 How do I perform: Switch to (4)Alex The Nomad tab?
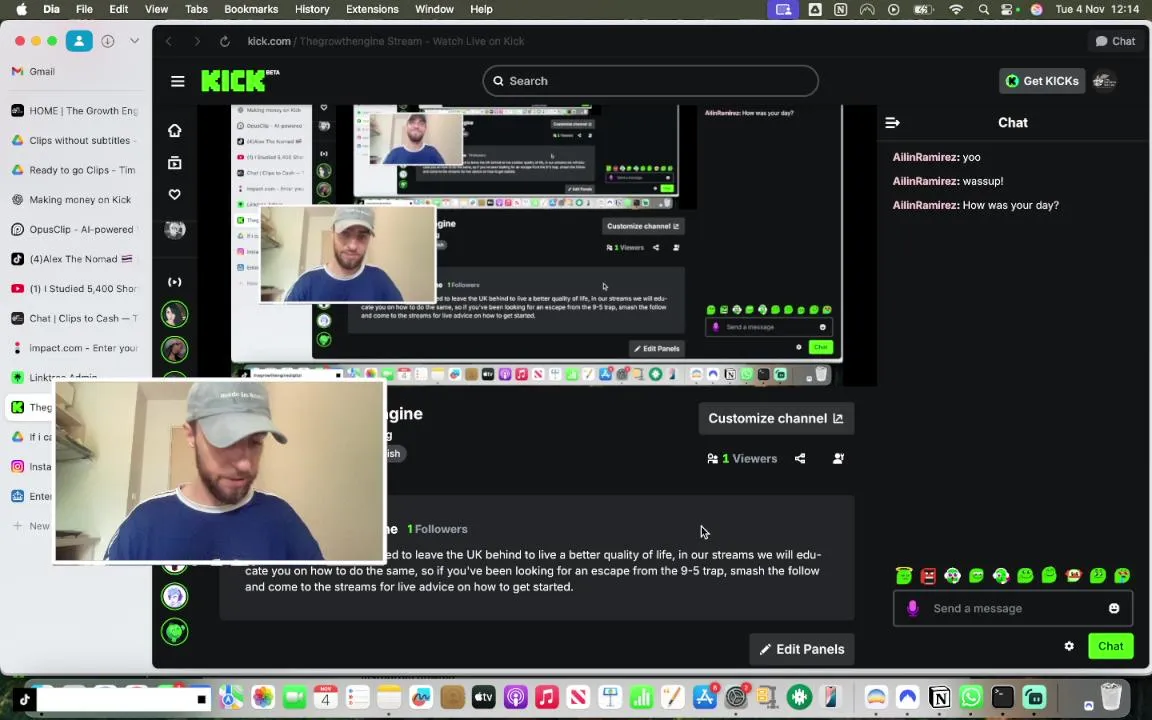pos(74,259)
